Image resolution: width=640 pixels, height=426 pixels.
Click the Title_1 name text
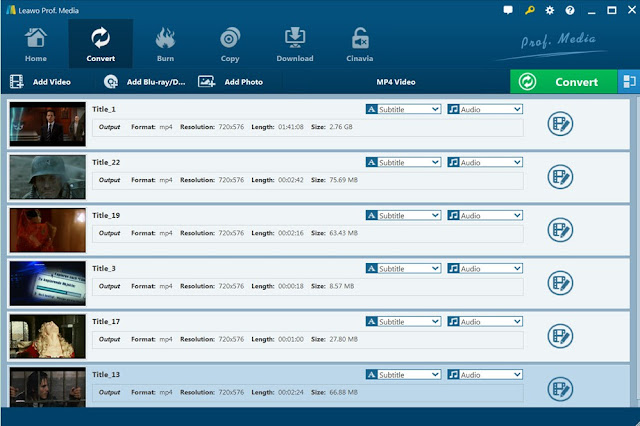pyautogui.click(x=104, y=109)
